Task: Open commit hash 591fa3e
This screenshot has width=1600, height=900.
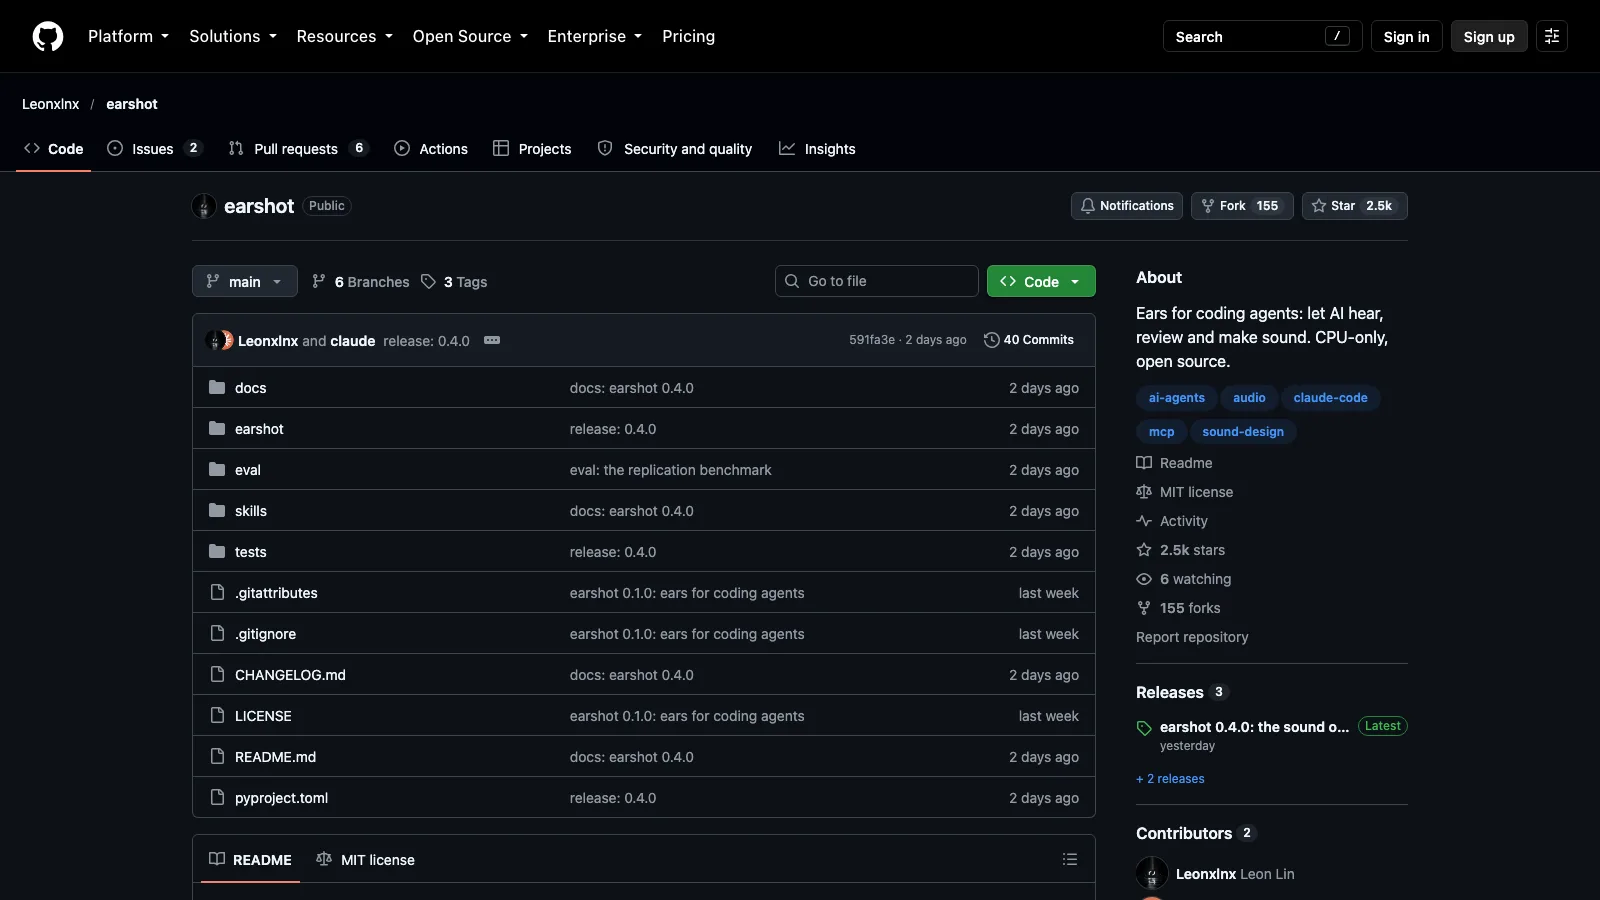Action: click(x=872, y=340)
